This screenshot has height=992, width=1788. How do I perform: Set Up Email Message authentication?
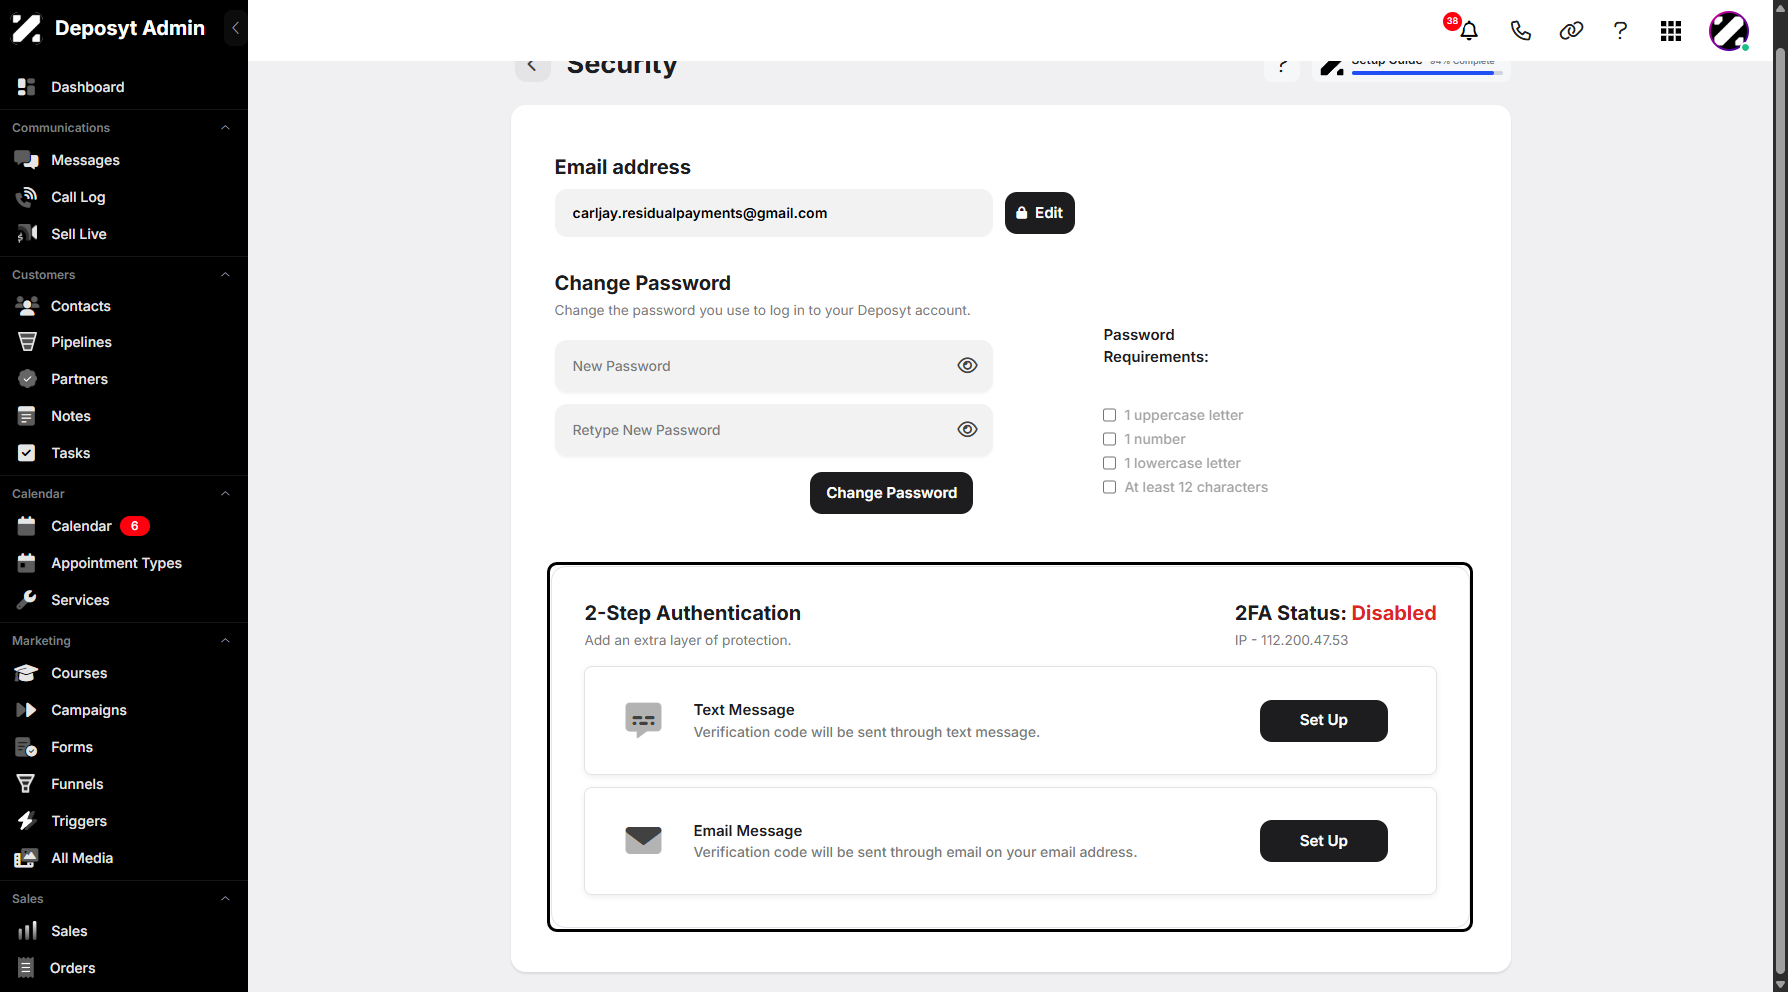[x=1323, y=841]
